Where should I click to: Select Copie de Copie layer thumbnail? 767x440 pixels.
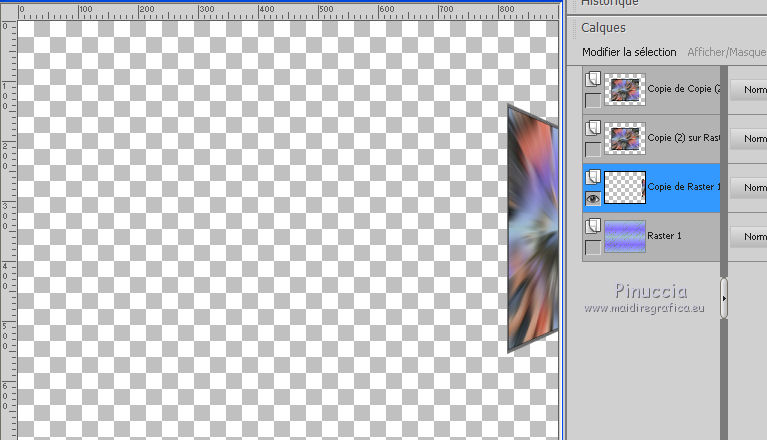pos(625,89)
